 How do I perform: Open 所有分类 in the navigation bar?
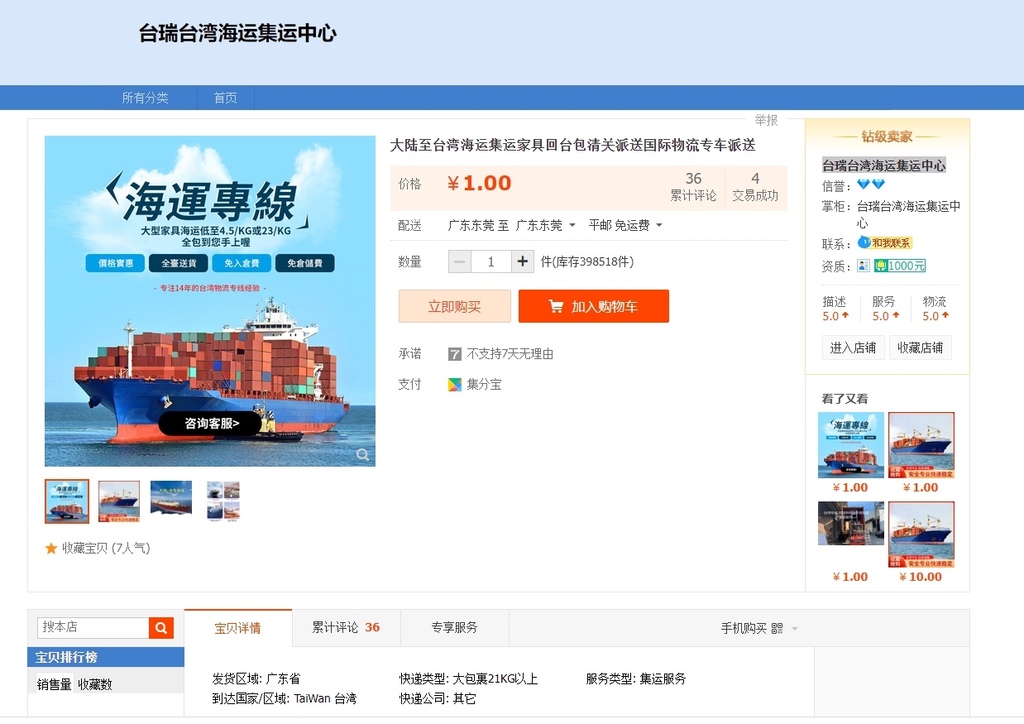point(145,98)
